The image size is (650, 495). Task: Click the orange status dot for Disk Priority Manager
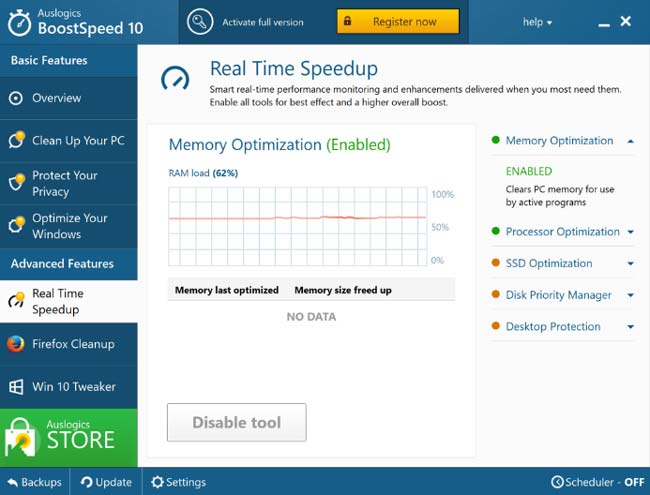pyautogui.click(x=495, y=294)
